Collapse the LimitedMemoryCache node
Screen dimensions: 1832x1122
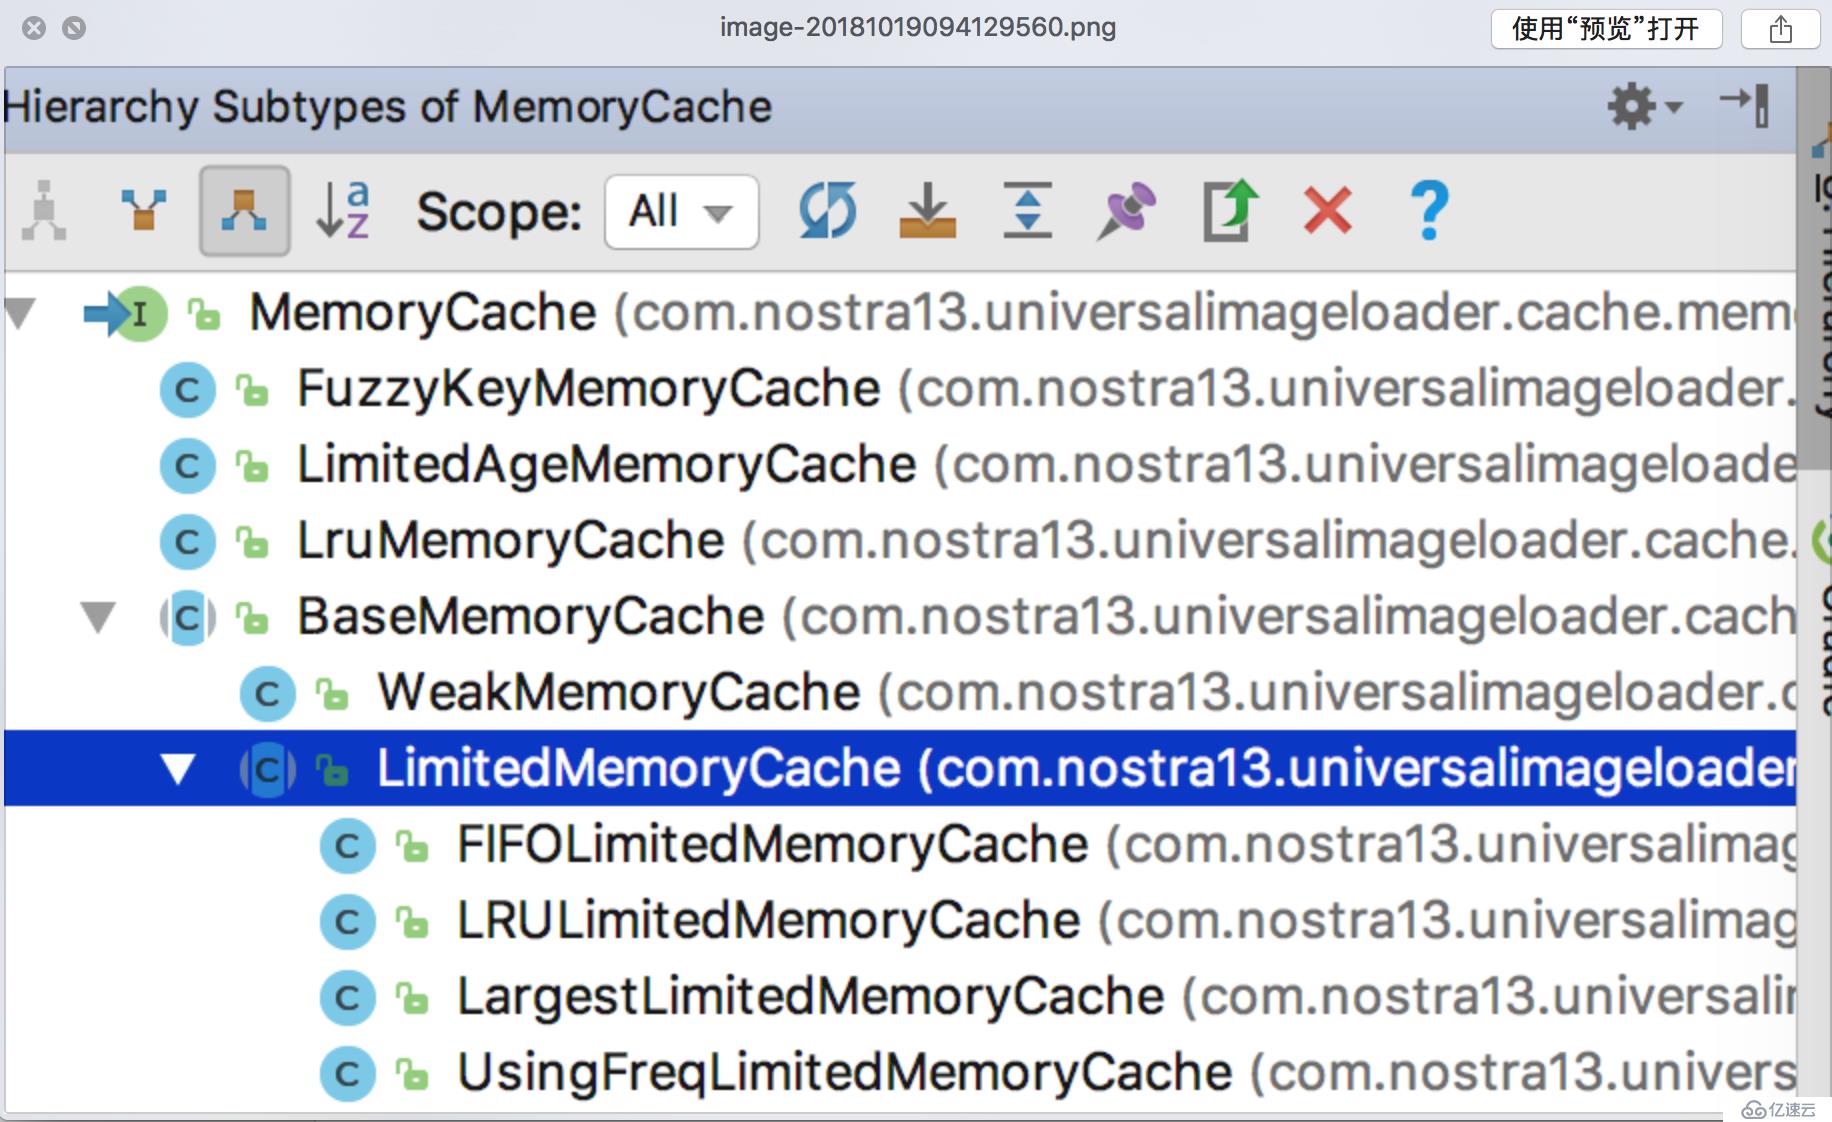(179, 769)
